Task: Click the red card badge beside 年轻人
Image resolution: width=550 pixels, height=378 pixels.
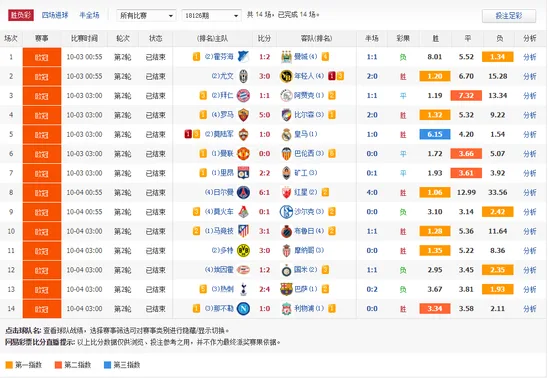Action: (331, 76)
